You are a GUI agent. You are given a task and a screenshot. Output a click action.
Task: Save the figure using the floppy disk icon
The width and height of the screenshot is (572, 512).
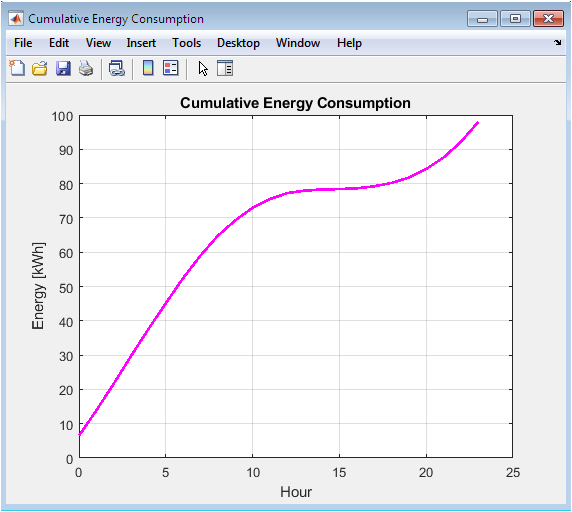63,68
